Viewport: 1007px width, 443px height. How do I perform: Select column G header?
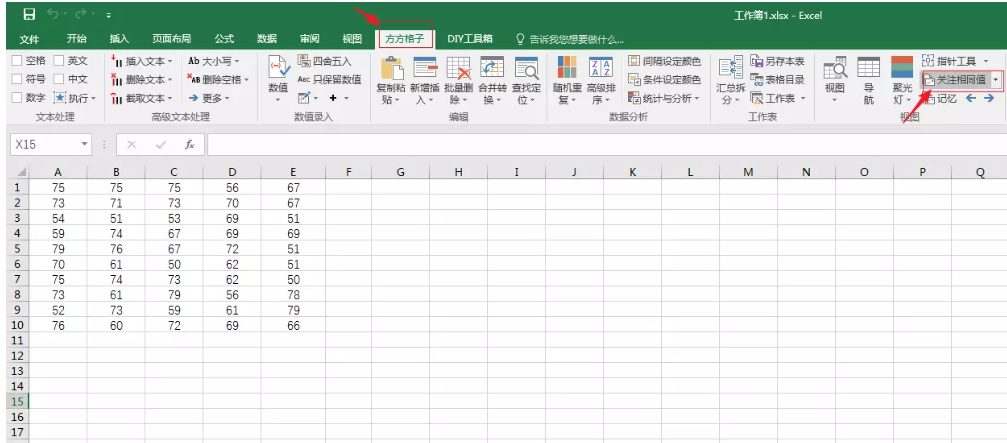point(400,172)
